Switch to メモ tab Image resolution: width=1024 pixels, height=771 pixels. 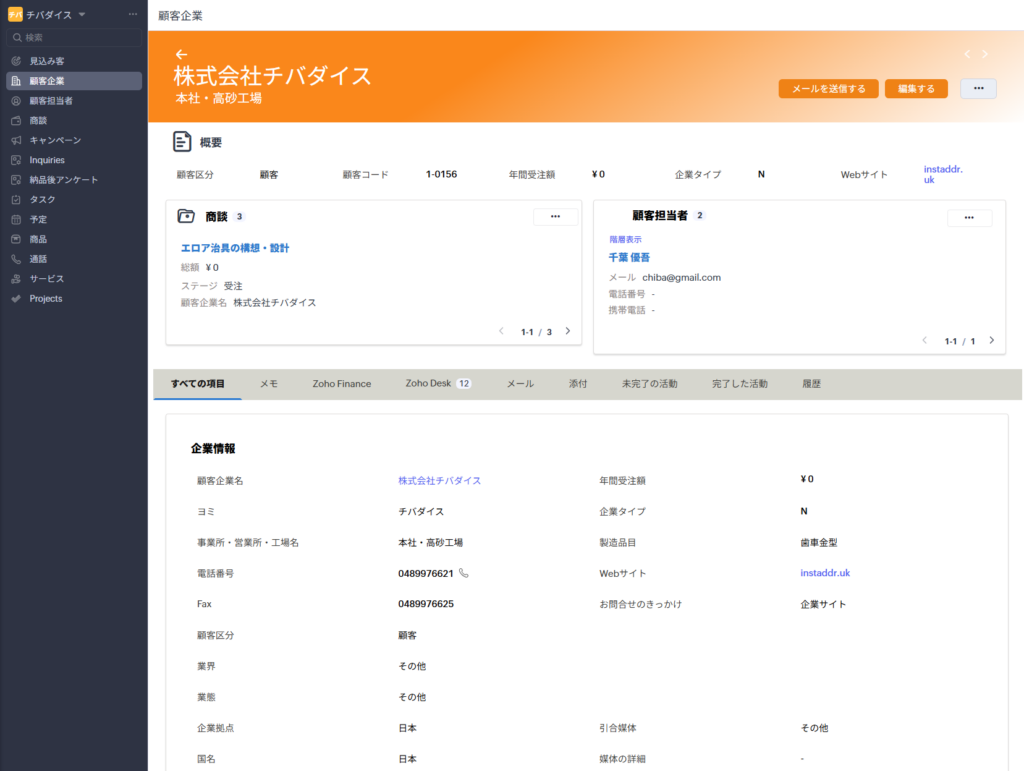(269, 384)
